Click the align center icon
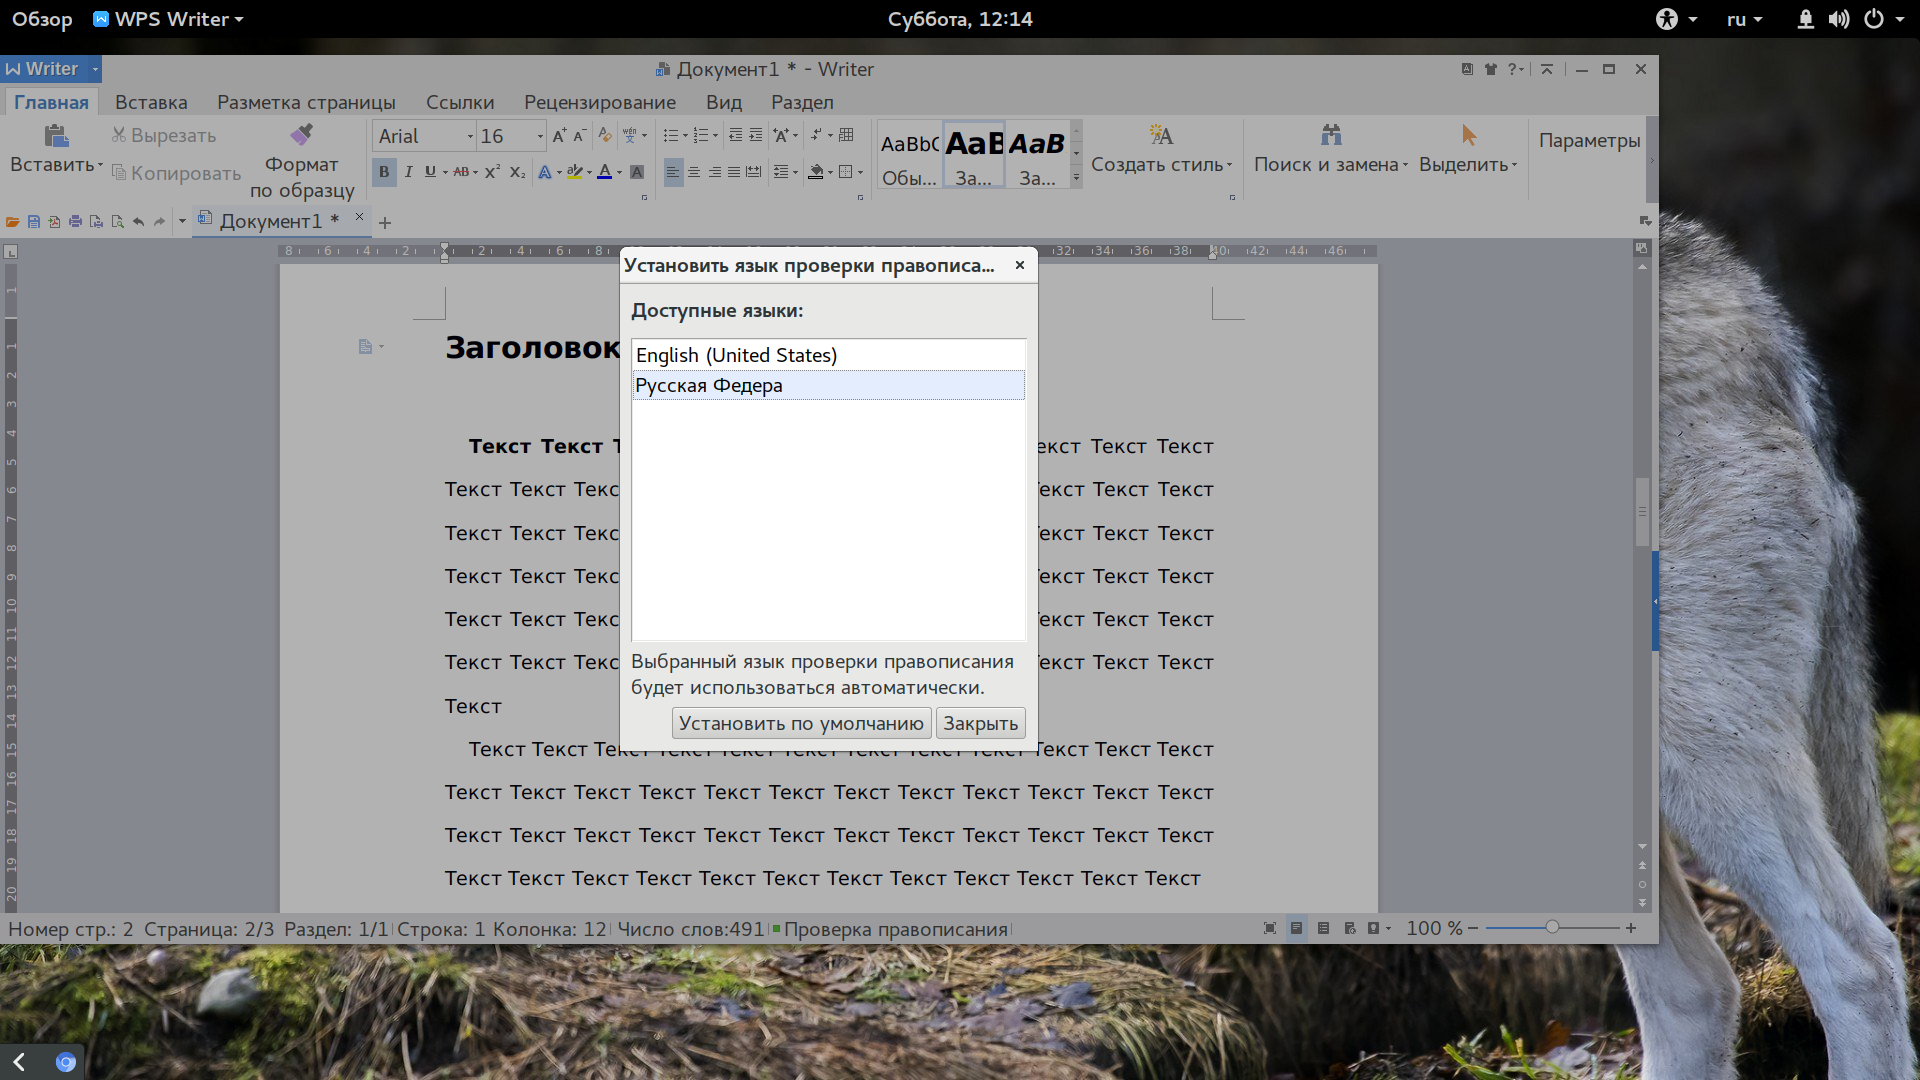 [x=694, y=172]
